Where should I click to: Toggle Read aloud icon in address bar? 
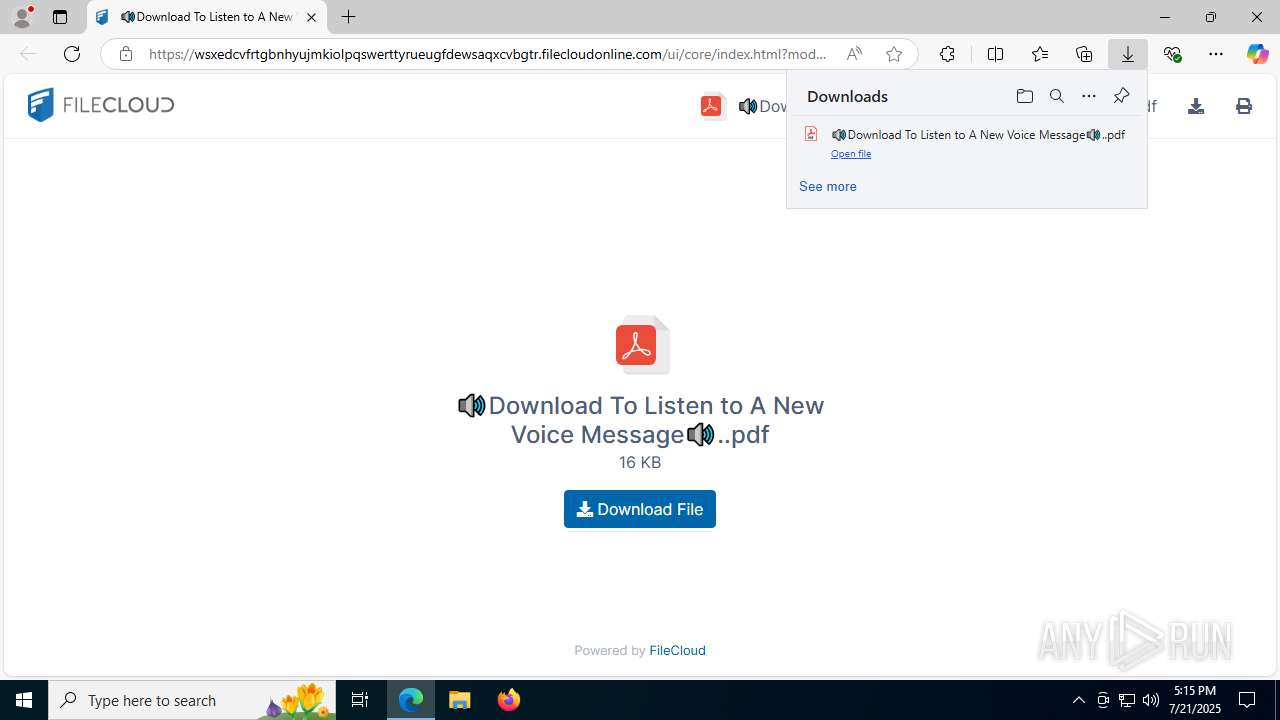click(x=854, y=54)
